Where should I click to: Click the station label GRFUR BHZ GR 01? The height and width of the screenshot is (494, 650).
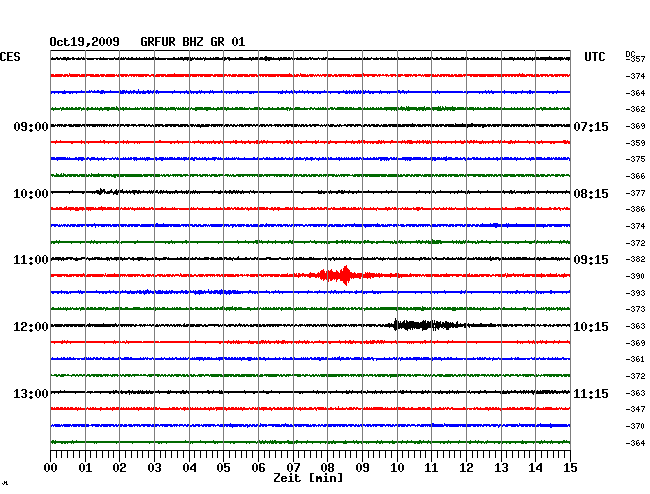click(193, 42)
